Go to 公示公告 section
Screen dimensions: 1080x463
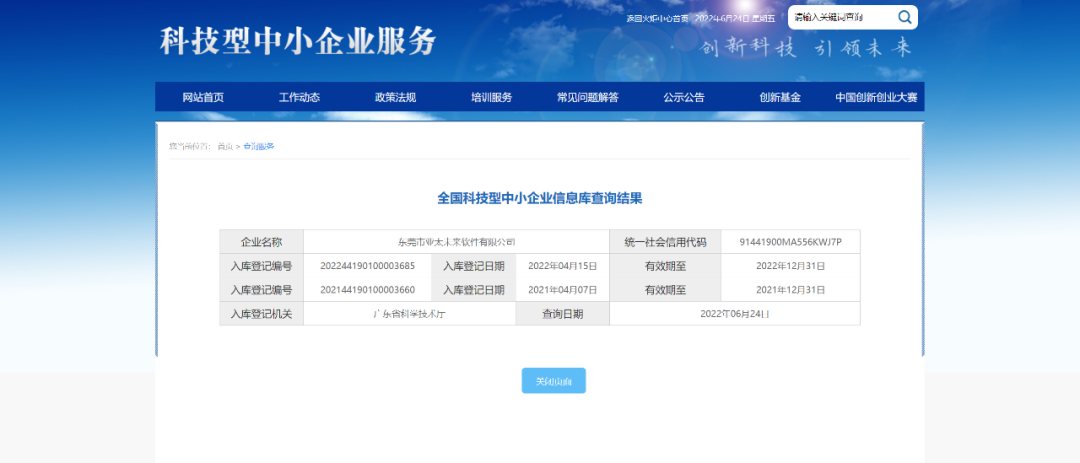pos(684,97)
